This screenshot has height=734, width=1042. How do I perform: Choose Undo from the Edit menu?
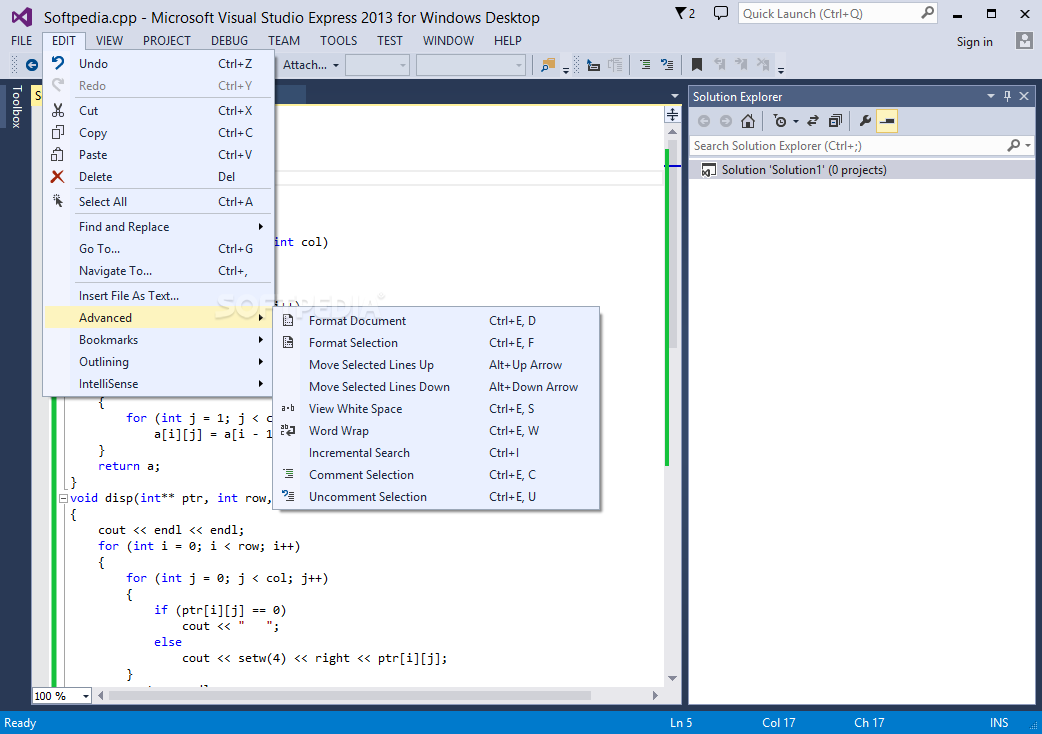[159, 64]
